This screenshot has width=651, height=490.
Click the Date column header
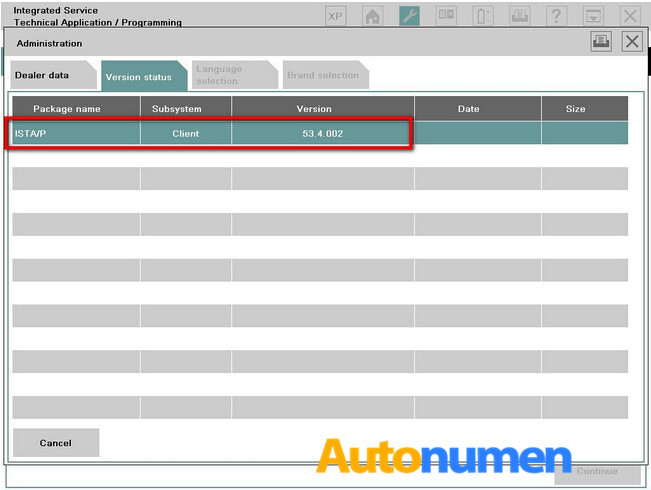point(478,109)
